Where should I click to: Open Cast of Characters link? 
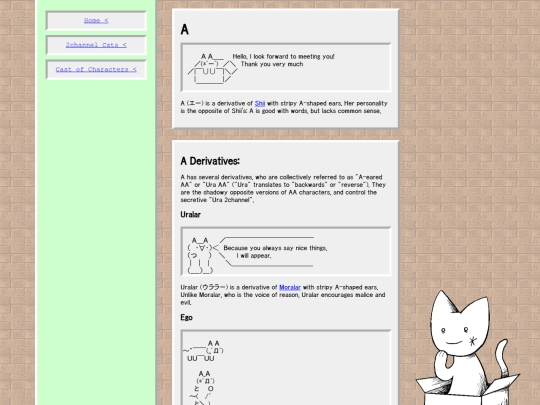point(96,70)
